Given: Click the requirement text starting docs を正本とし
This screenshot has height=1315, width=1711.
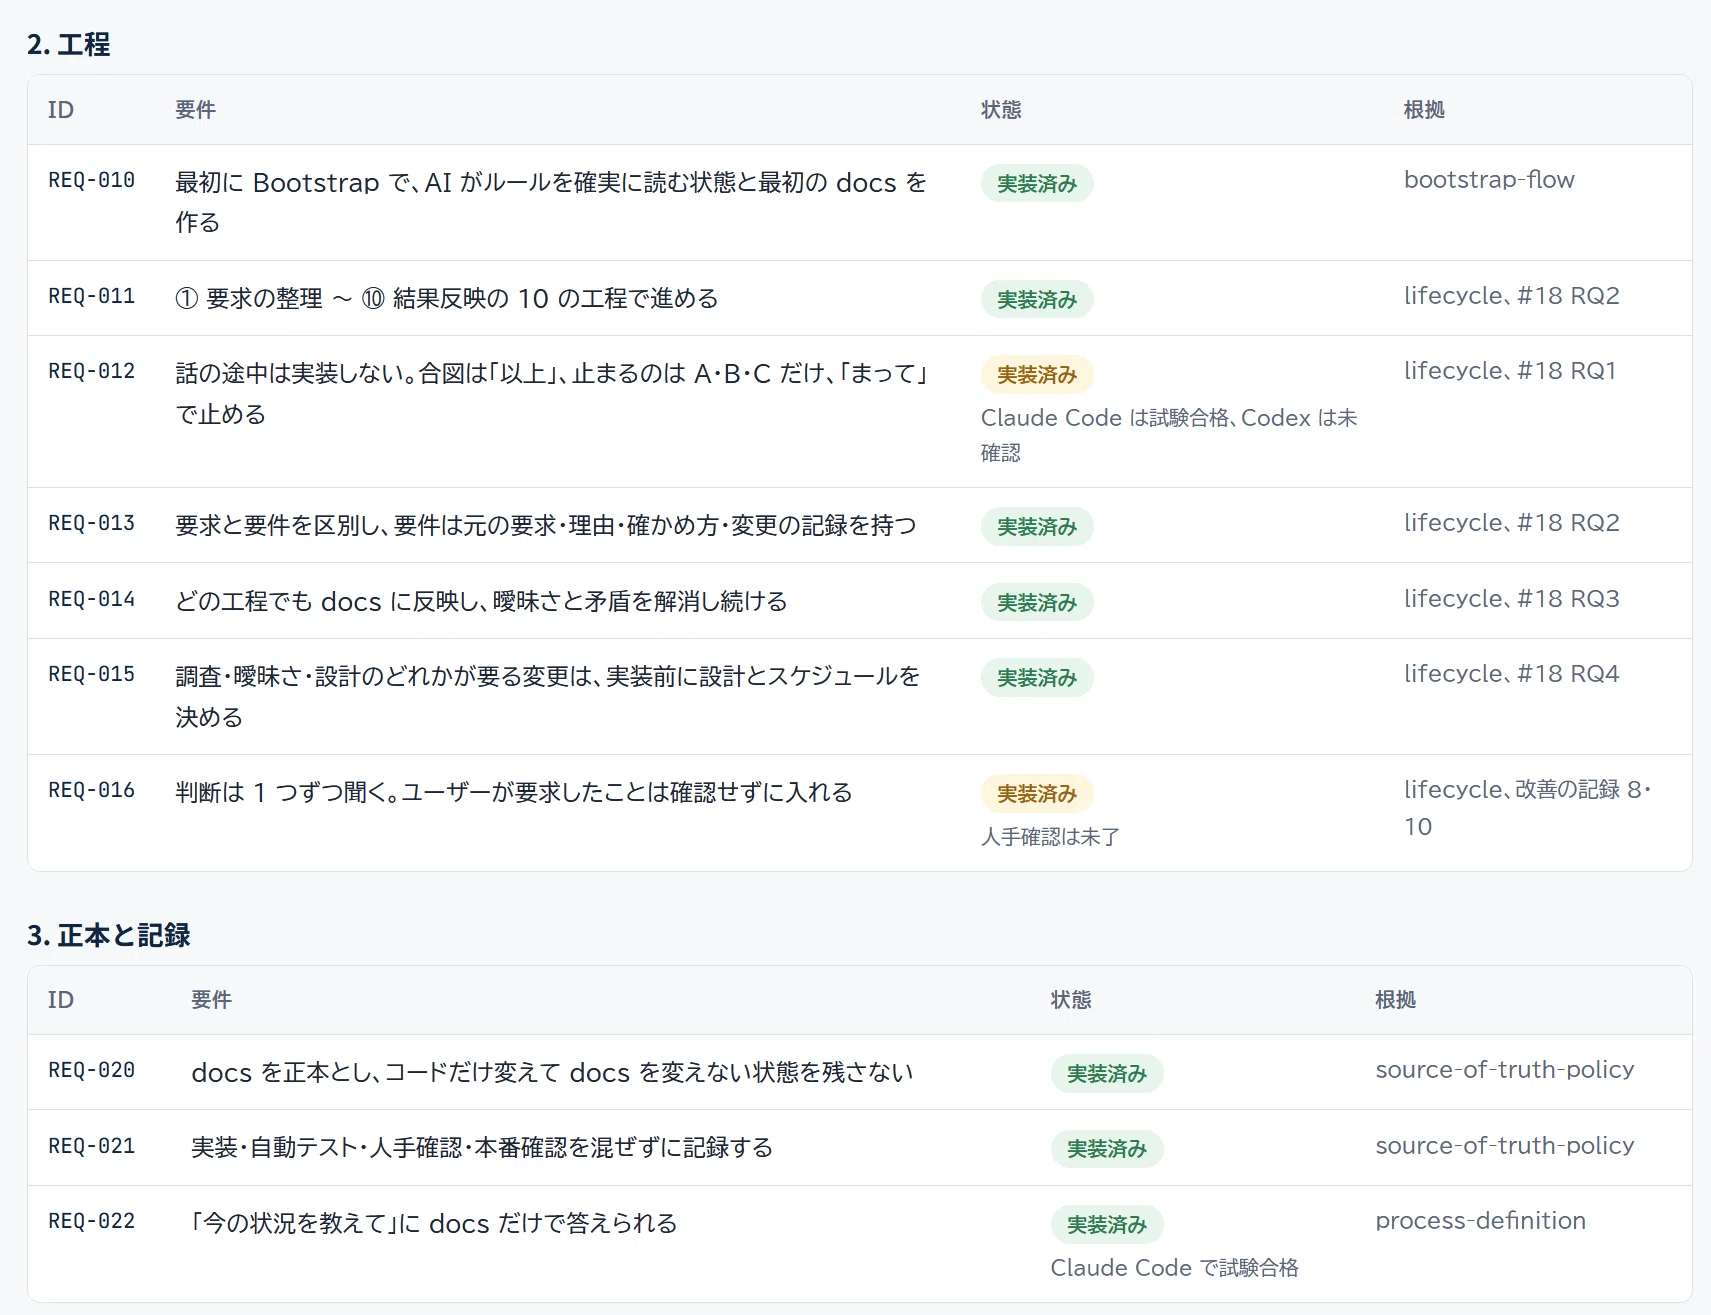Looking at the screenshot, I should 552,1073.
